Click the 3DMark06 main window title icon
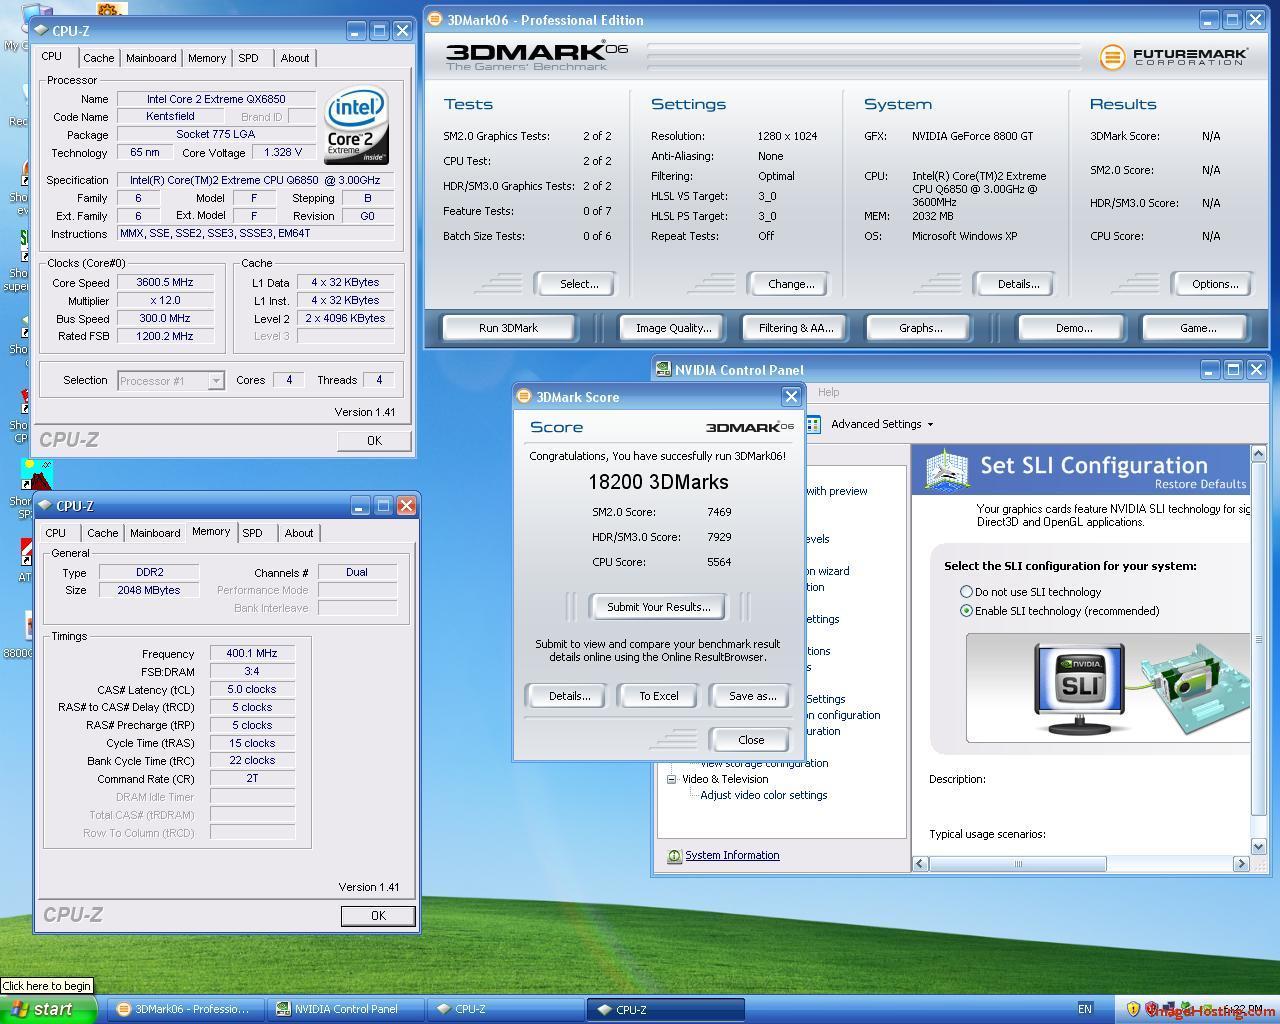 pyautogui.click(x=434, y=20)
